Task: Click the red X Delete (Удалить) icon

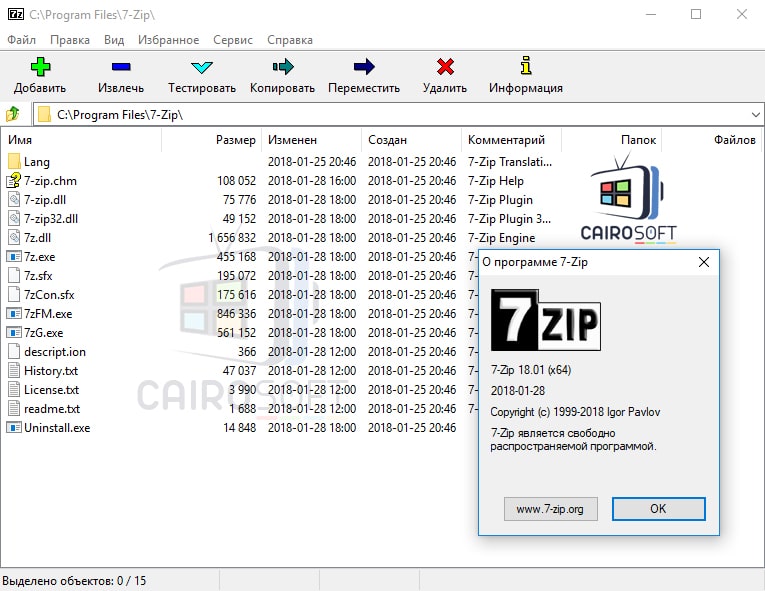Action: [x=445, y=67]
